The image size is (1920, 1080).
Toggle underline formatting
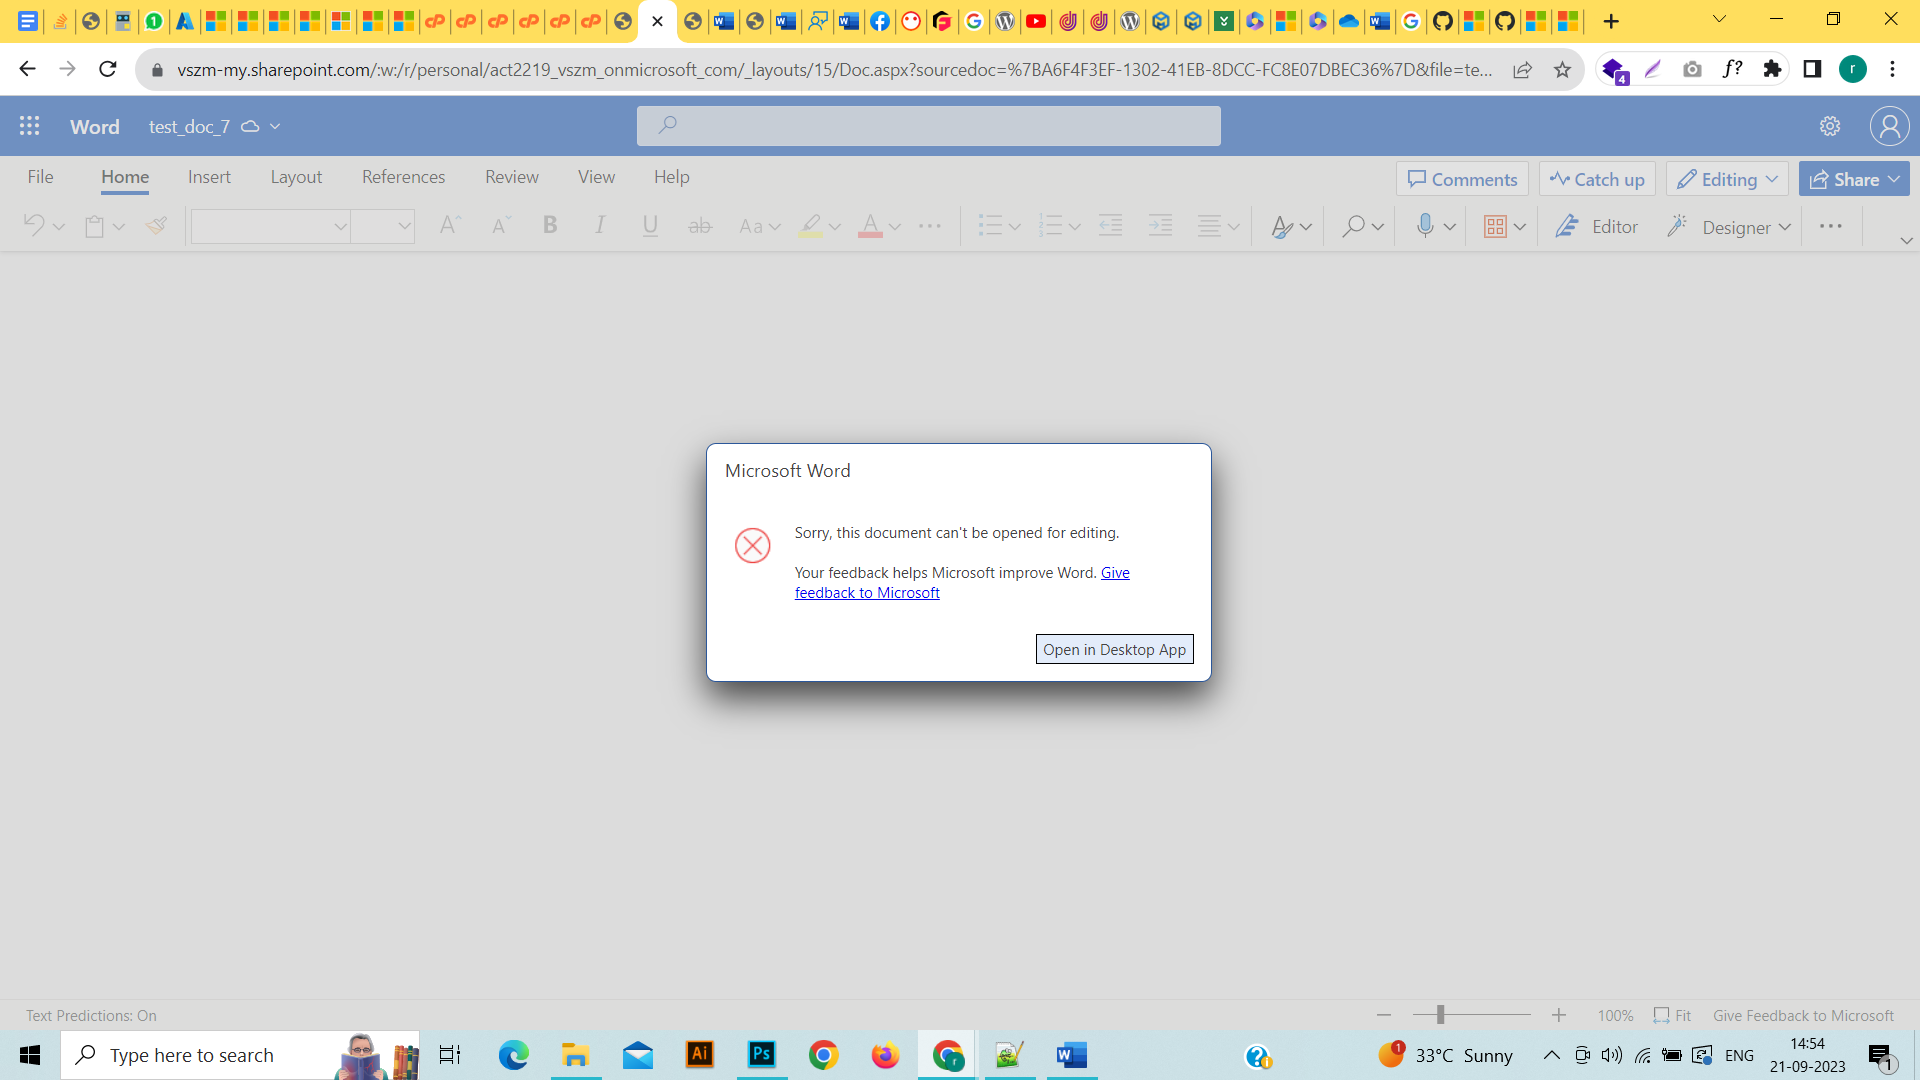648,226
